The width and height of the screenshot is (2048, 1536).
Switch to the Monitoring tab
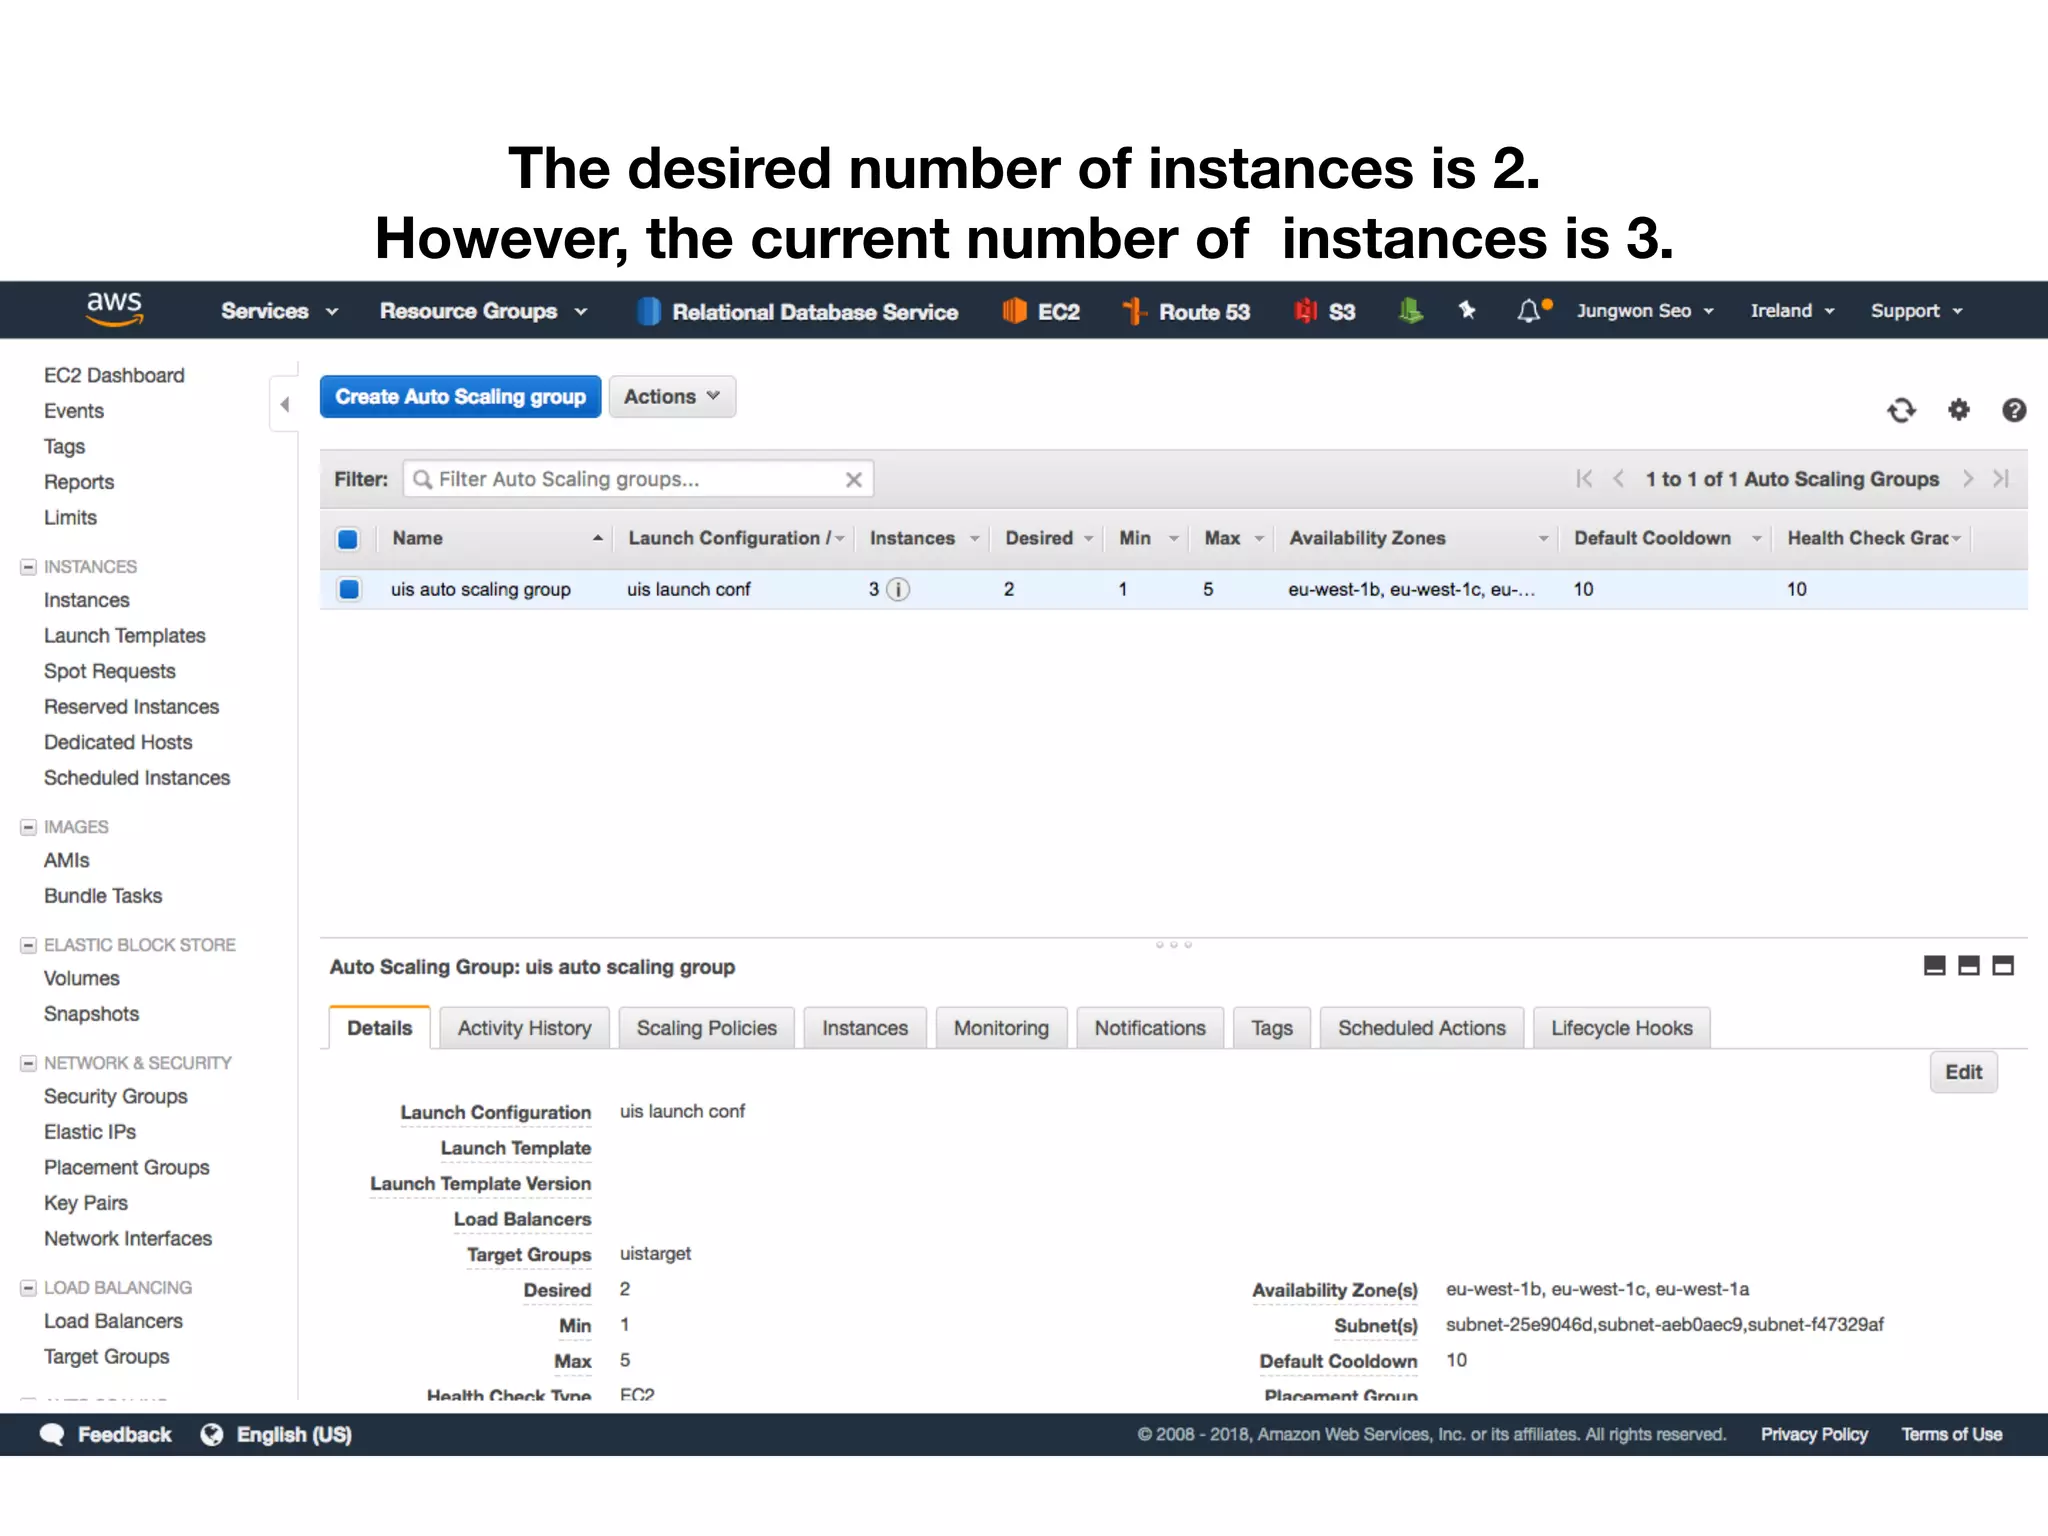[1001, 1028]
